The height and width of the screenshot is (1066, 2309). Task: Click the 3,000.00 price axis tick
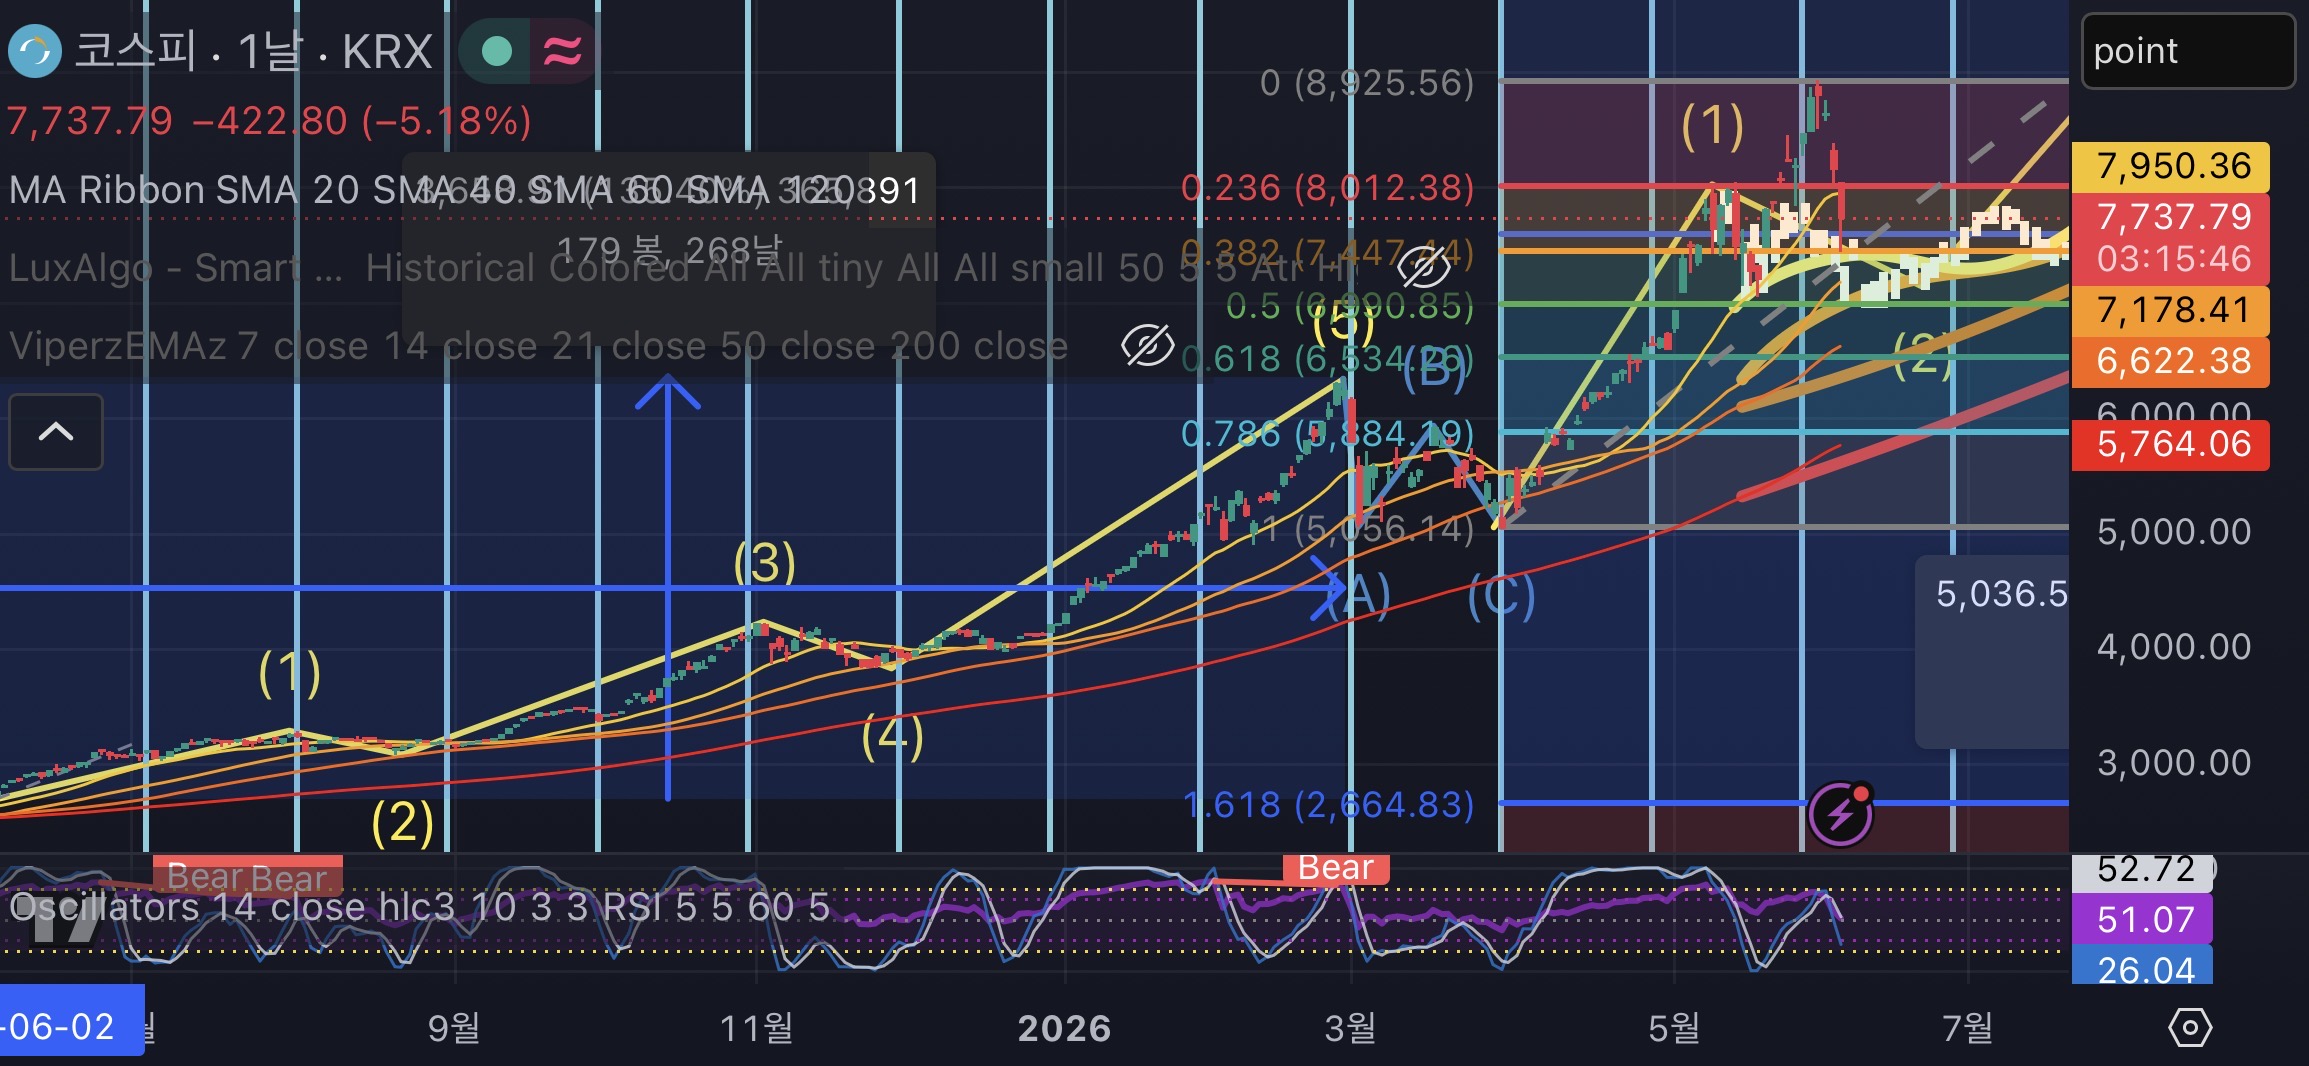[2173, 763]
